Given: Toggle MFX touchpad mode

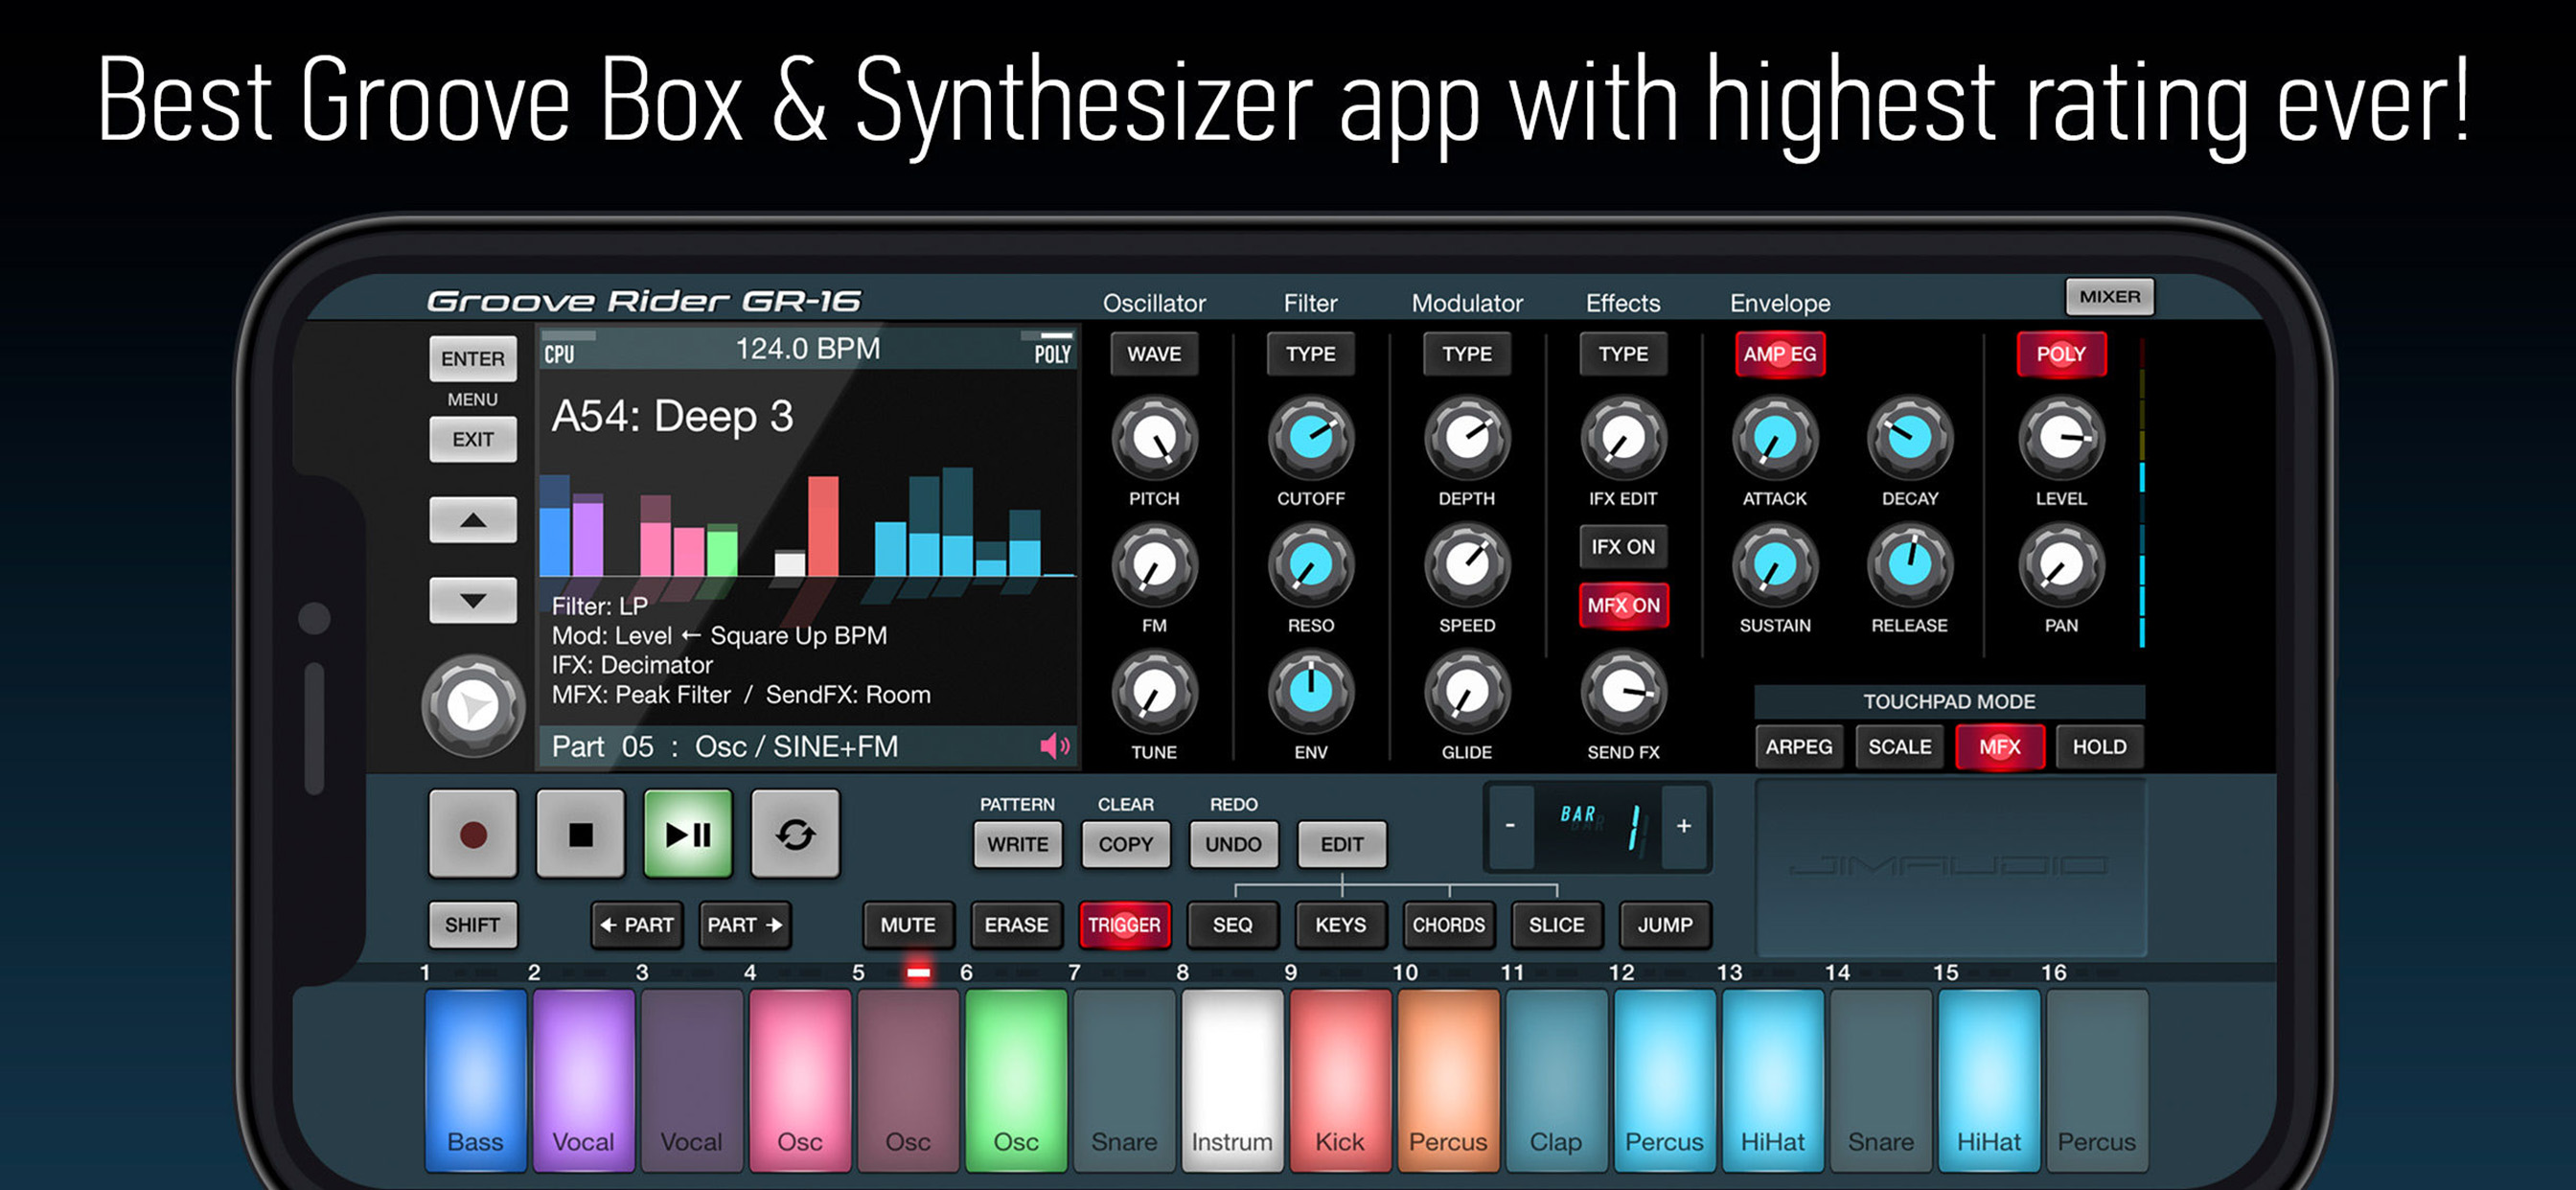Looking at the screenshot, I should coord(2000,747).
